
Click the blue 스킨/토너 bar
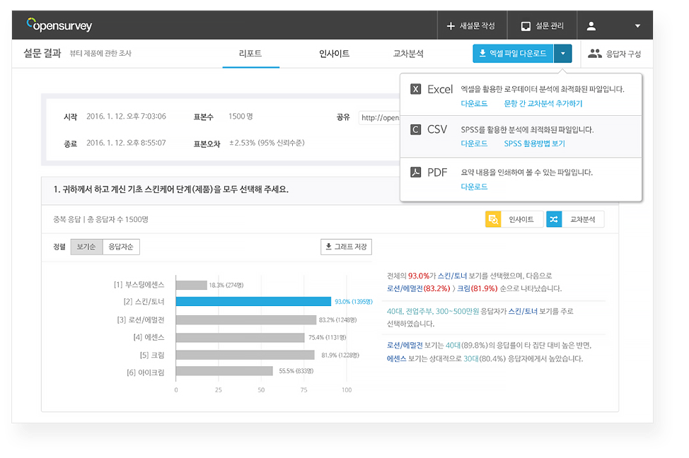pyautogui.click(x=254, y=301)
